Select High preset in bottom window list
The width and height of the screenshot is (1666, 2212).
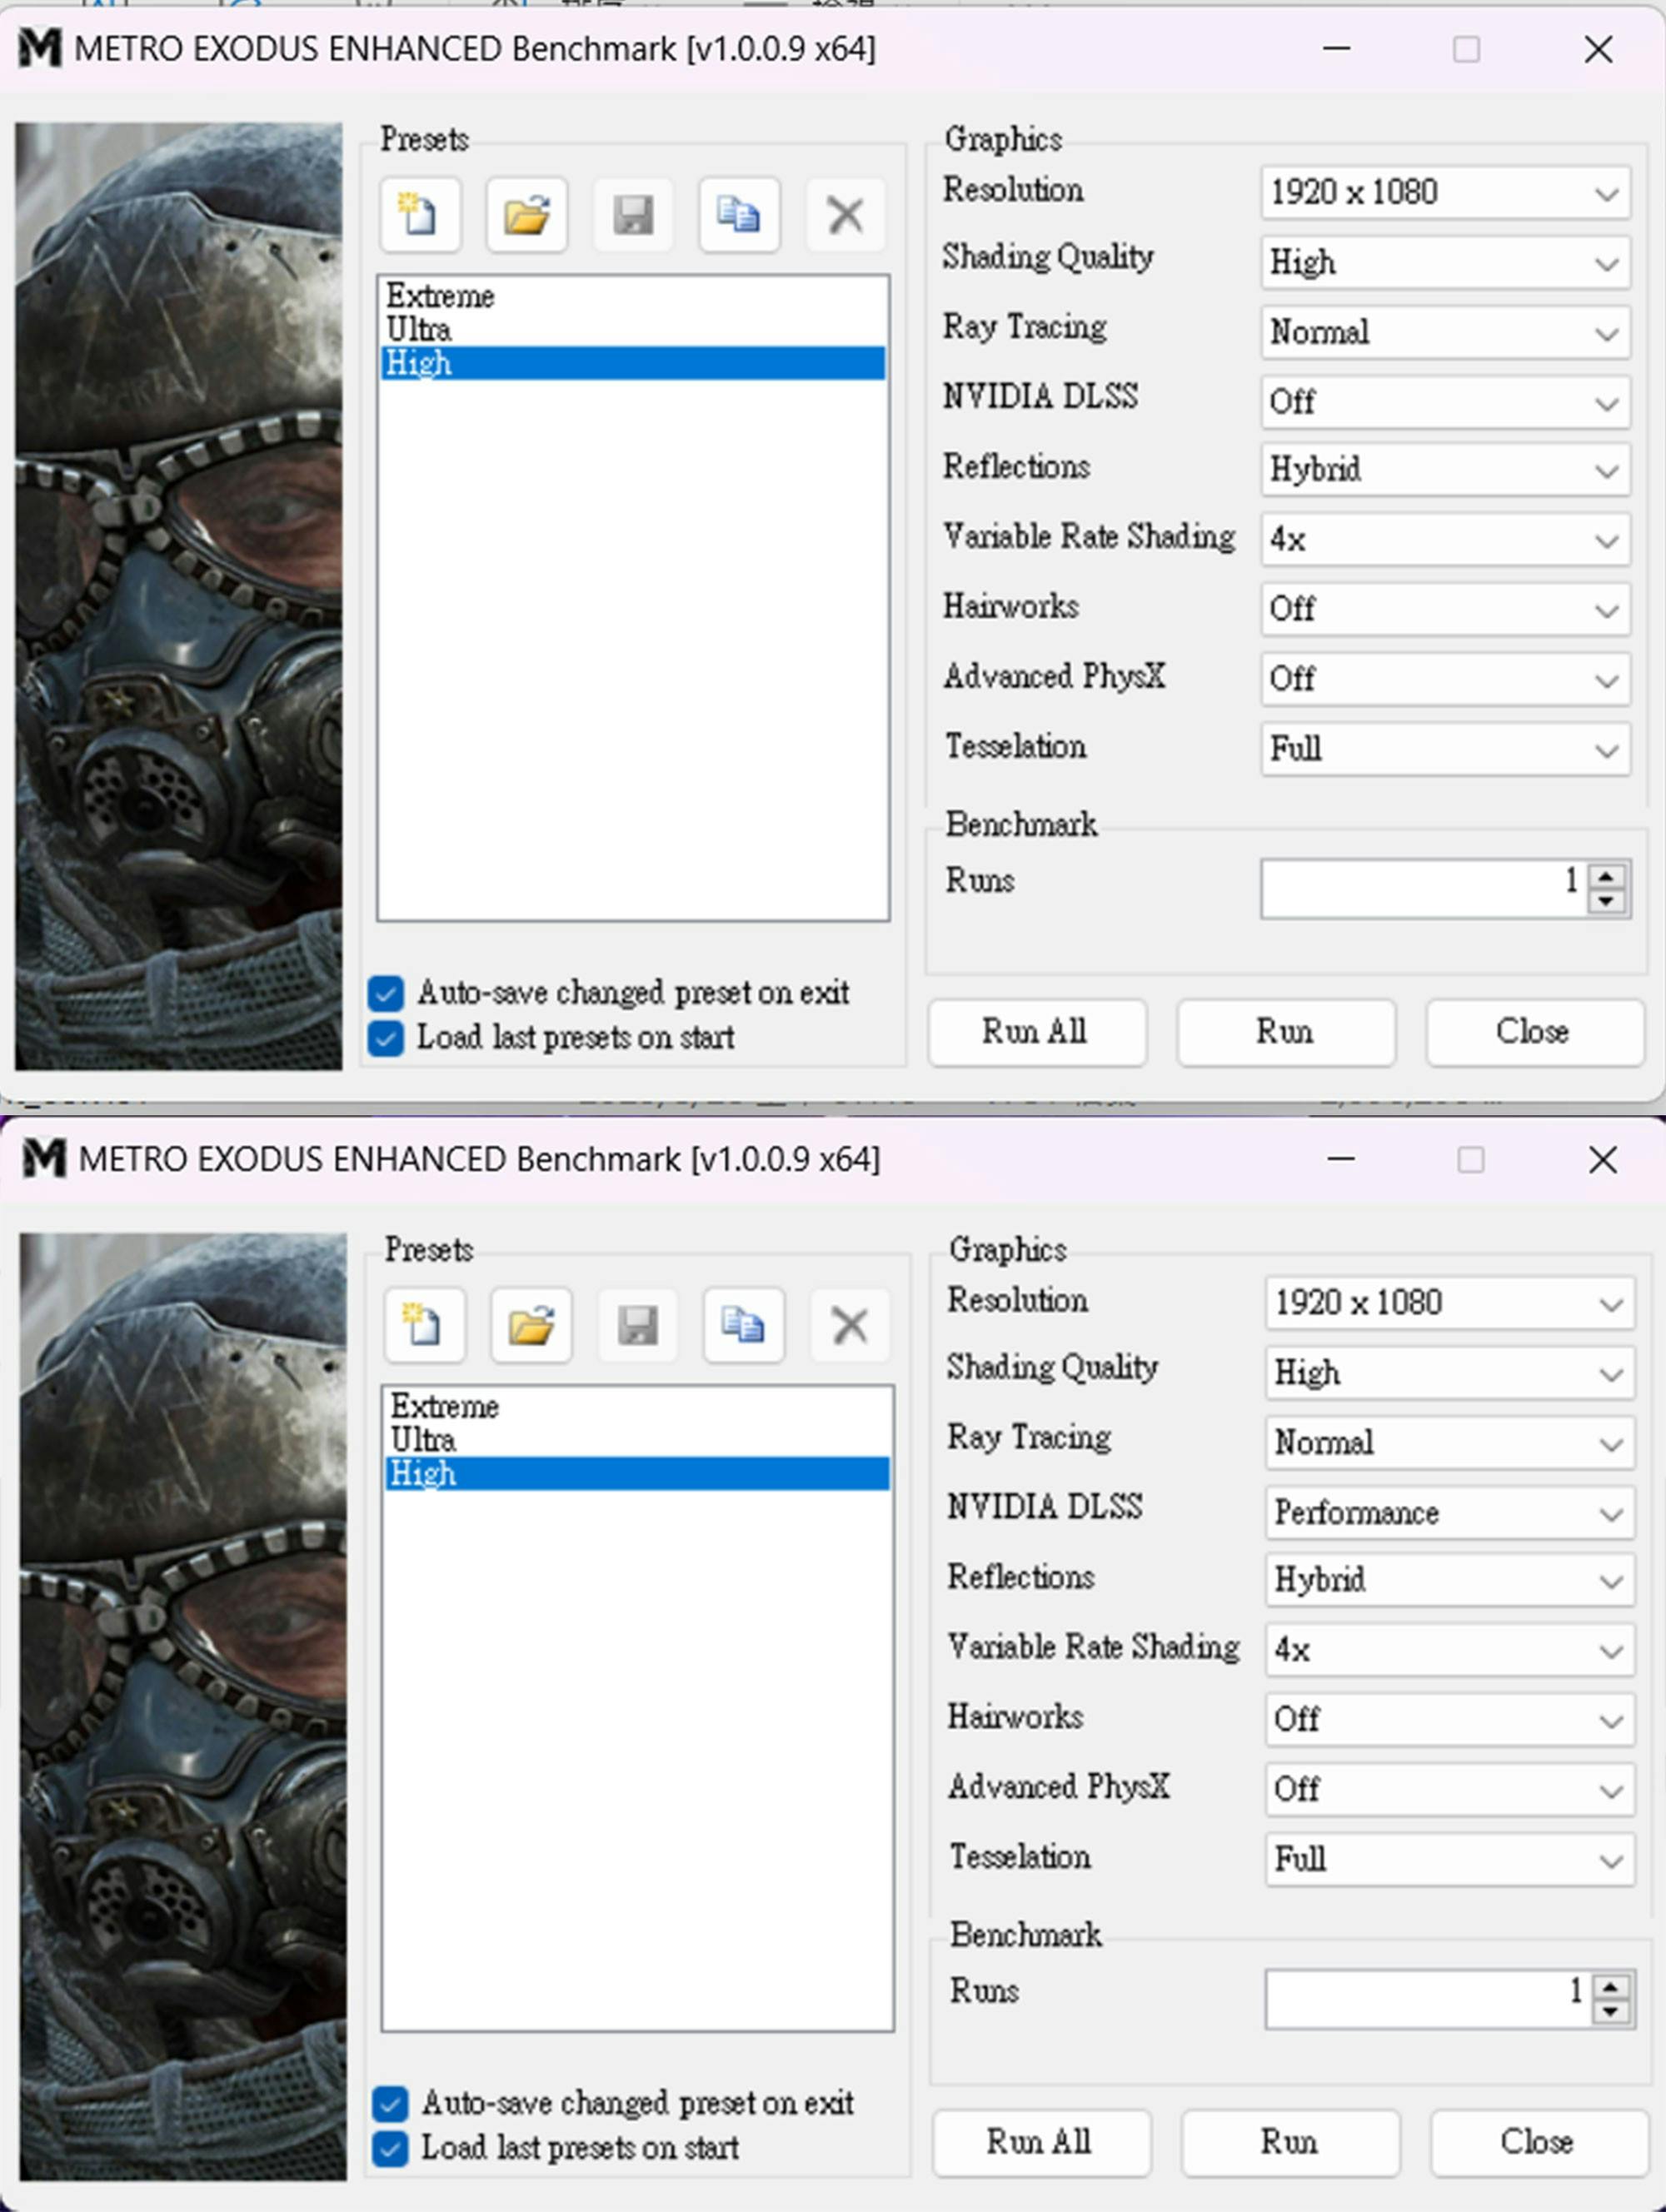(637, 1473)
